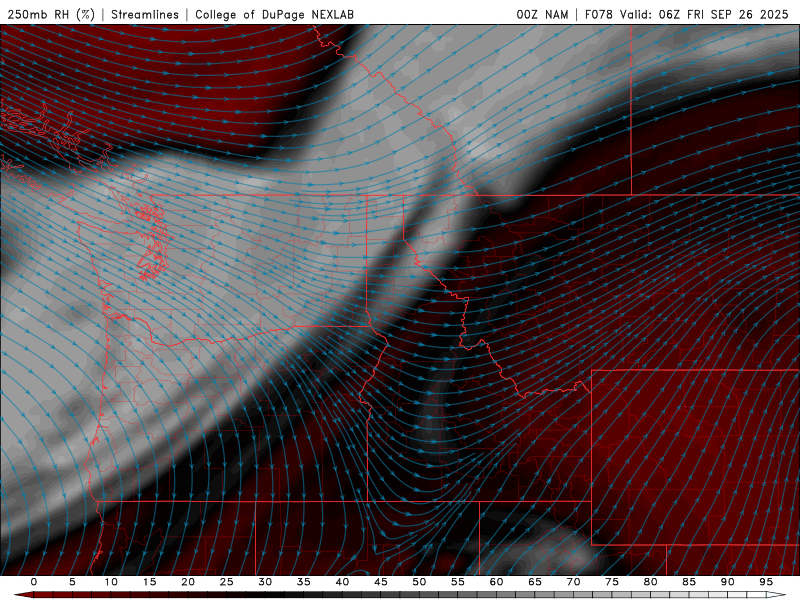Click the colorbar tick label "15"

[149, 582]
